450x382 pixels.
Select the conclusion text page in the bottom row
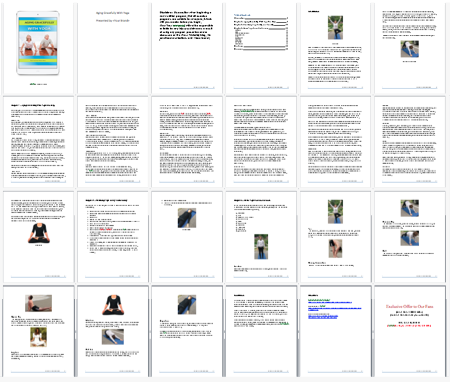261,331
